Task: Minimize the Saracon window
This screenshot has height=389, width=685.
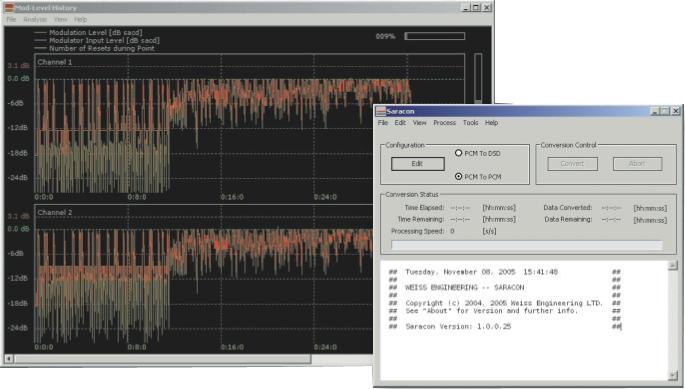Action: [x=654, y=111]
